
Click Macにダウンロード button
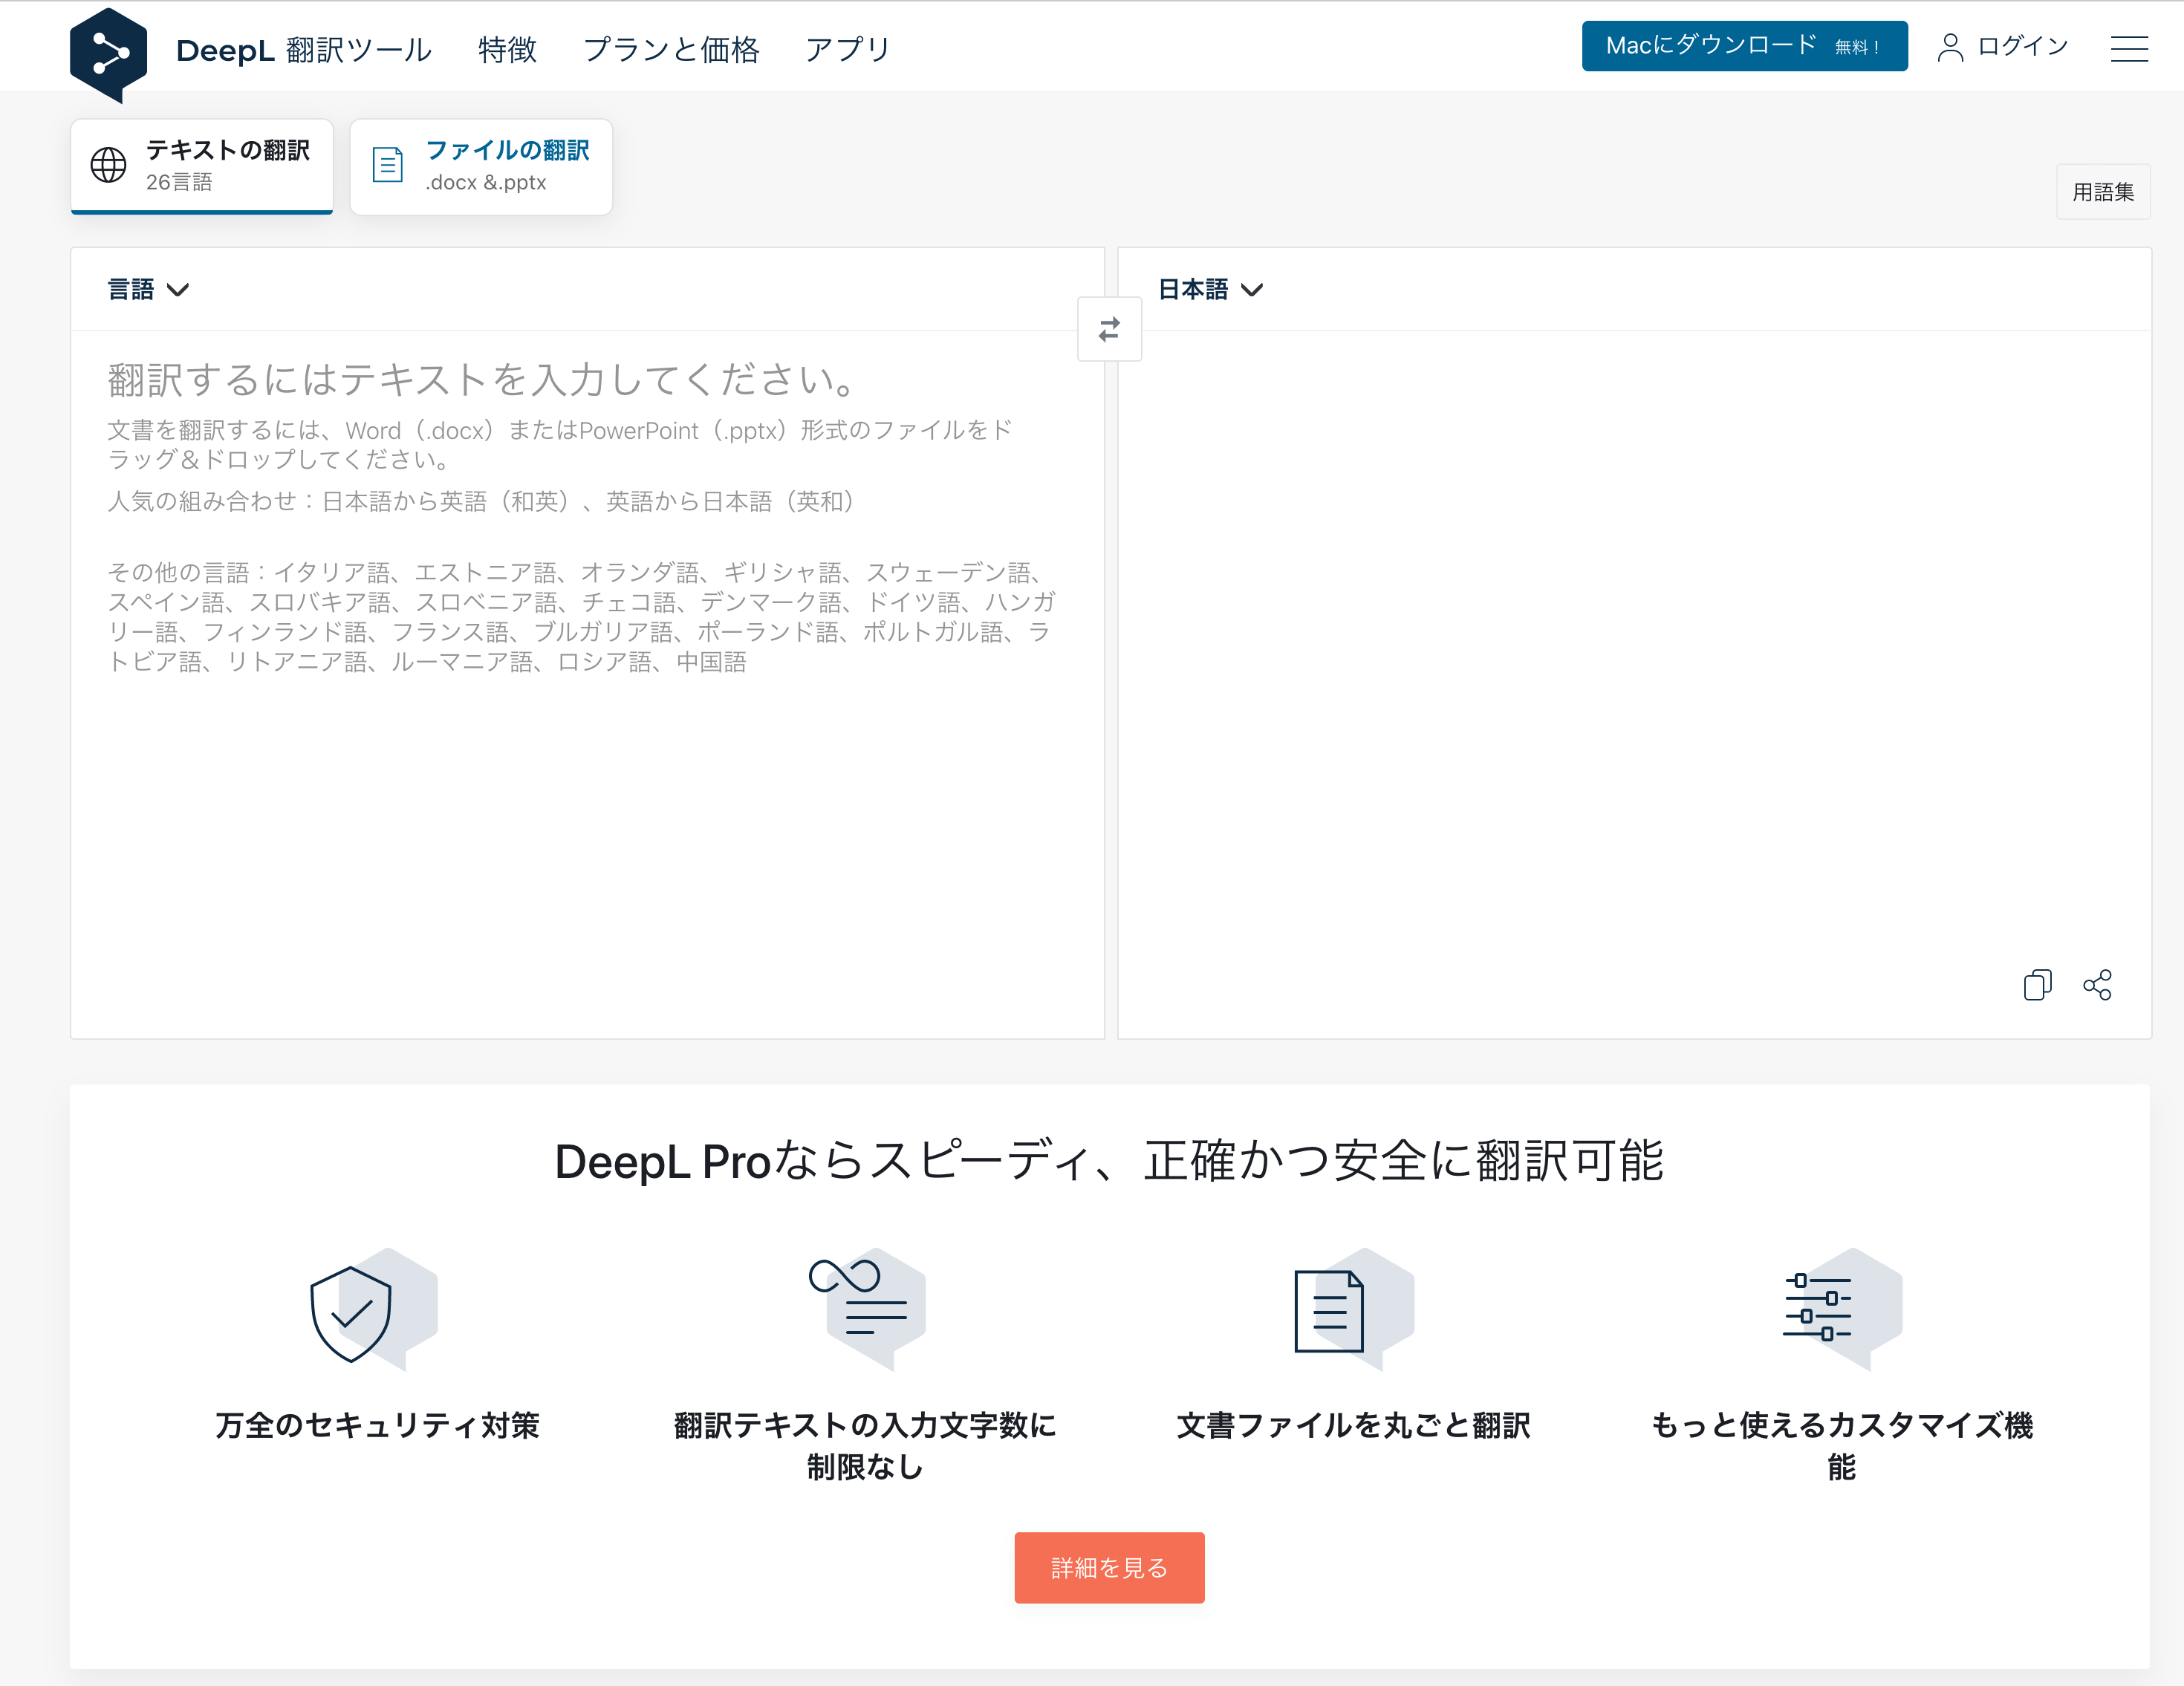coord(1744,46)
